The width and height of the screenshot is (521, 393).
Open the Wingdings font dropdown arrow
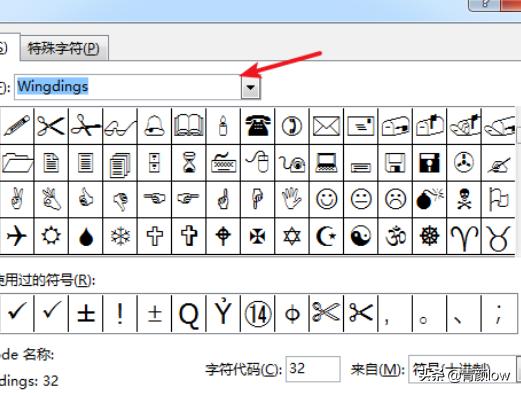[250, 87]
